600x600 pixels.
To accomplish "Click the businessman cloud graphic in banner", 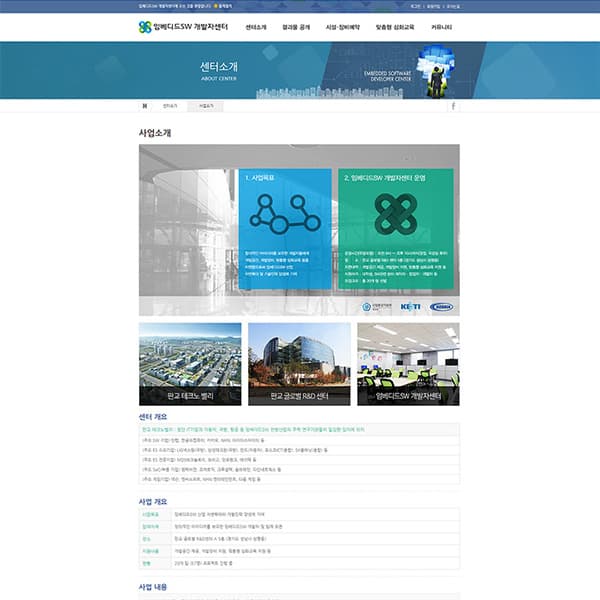I will 435,71.
